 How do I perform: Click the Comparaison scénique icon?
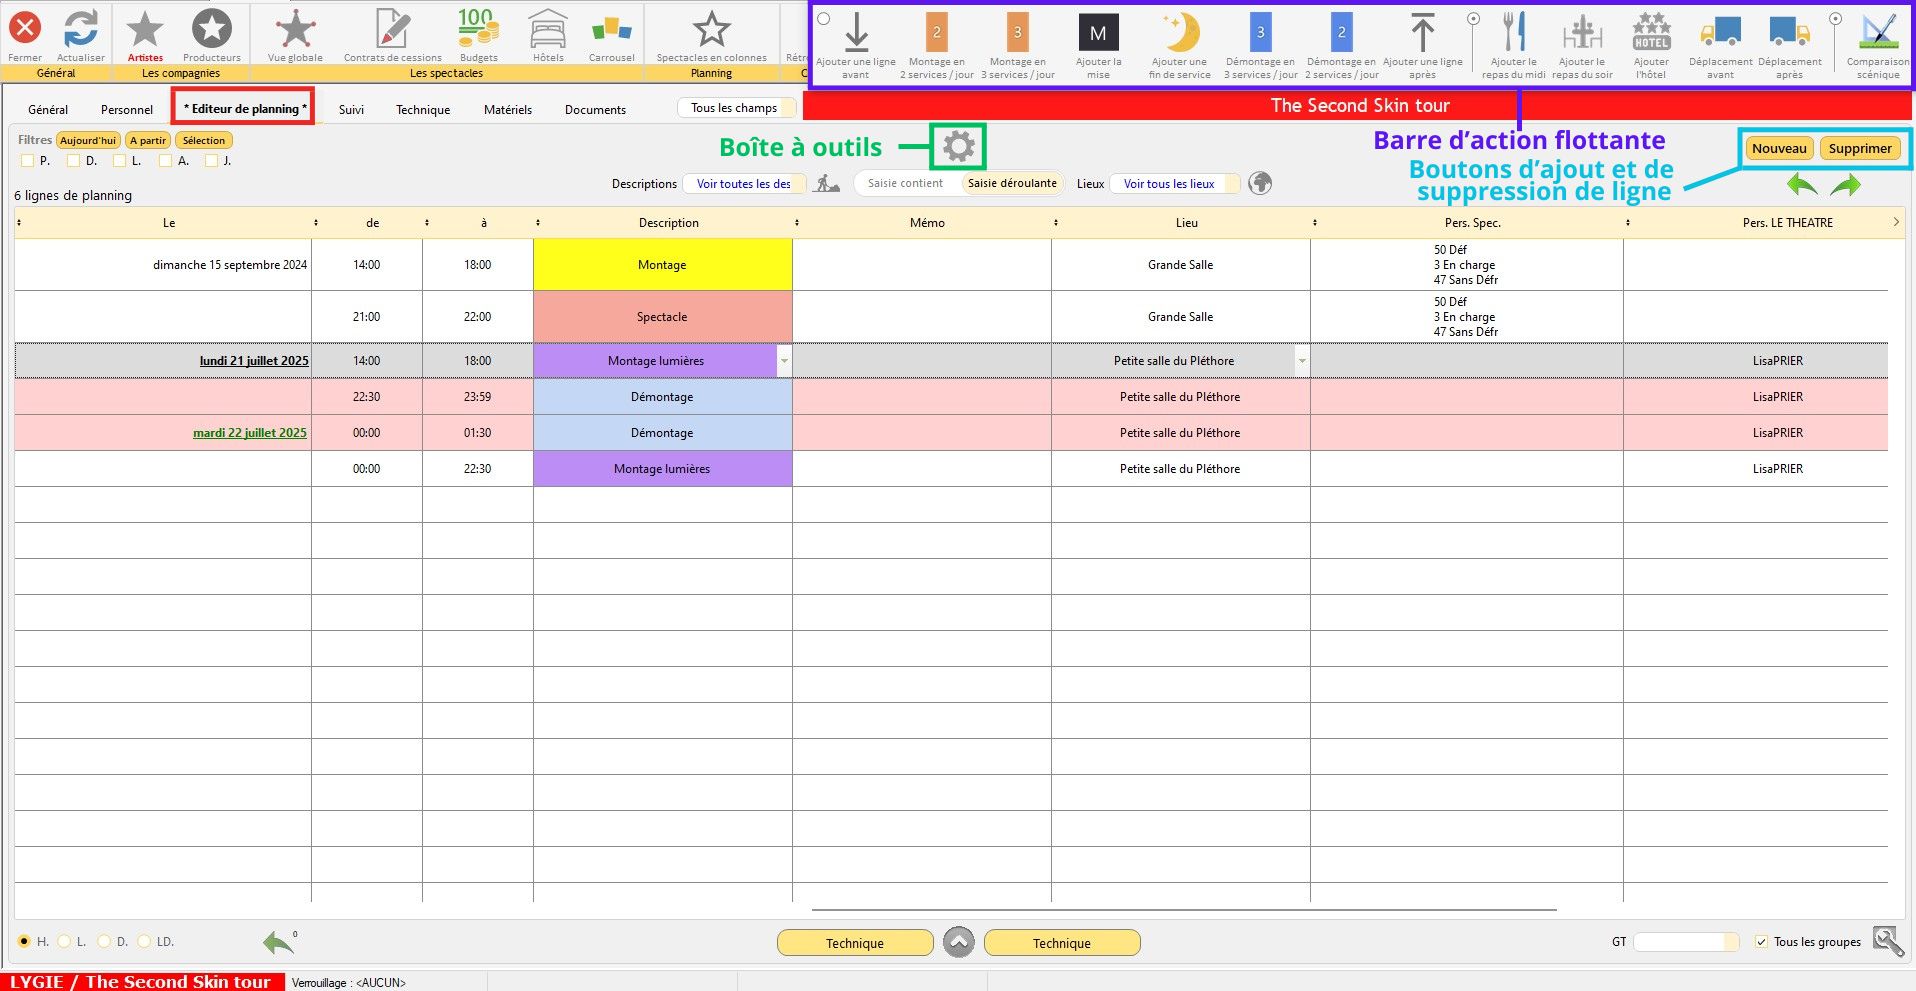point(1879,34)
